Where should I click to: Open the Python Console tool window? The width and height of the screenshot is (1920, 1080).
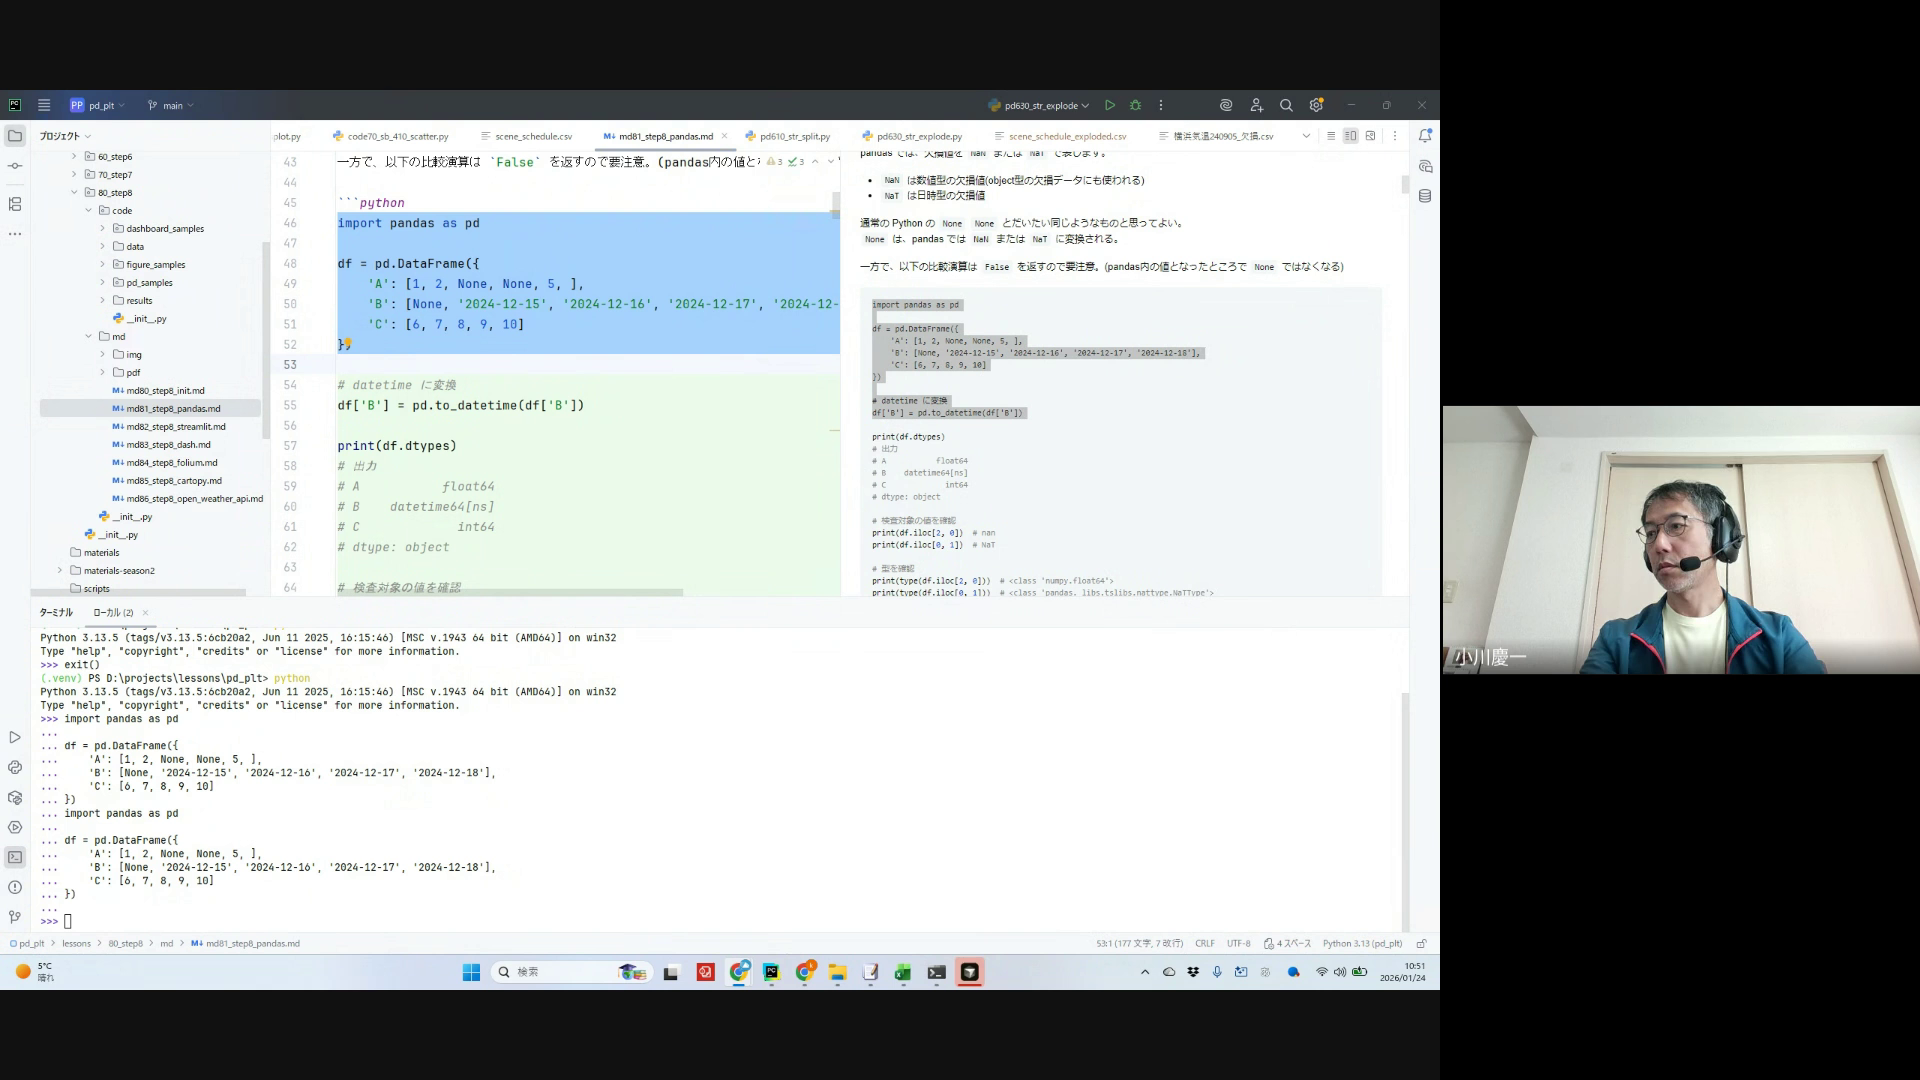(x=14, y=767)
